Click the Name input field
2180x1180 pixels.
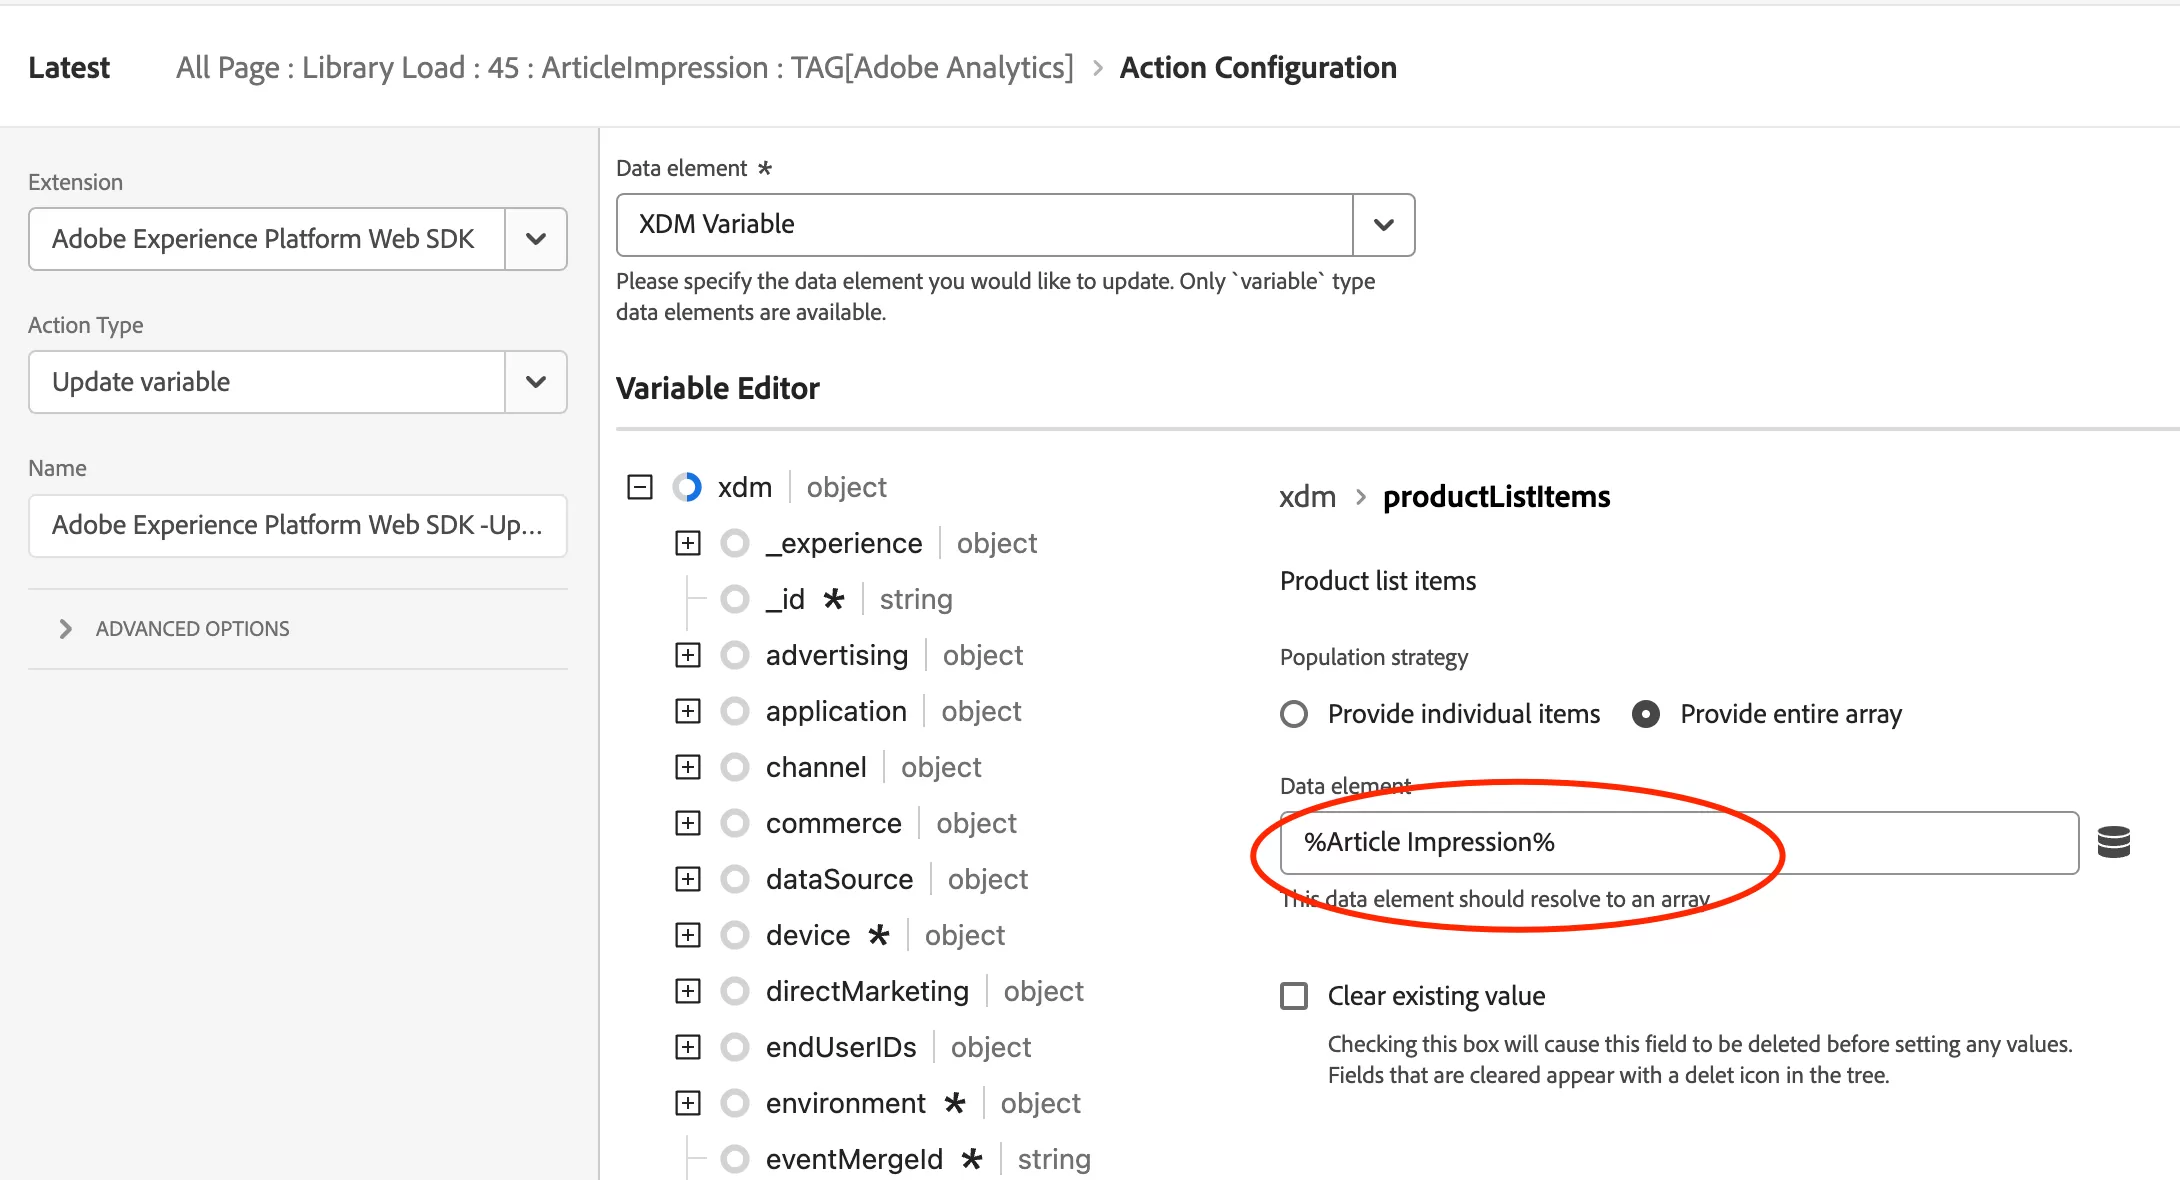coord(298,526)
